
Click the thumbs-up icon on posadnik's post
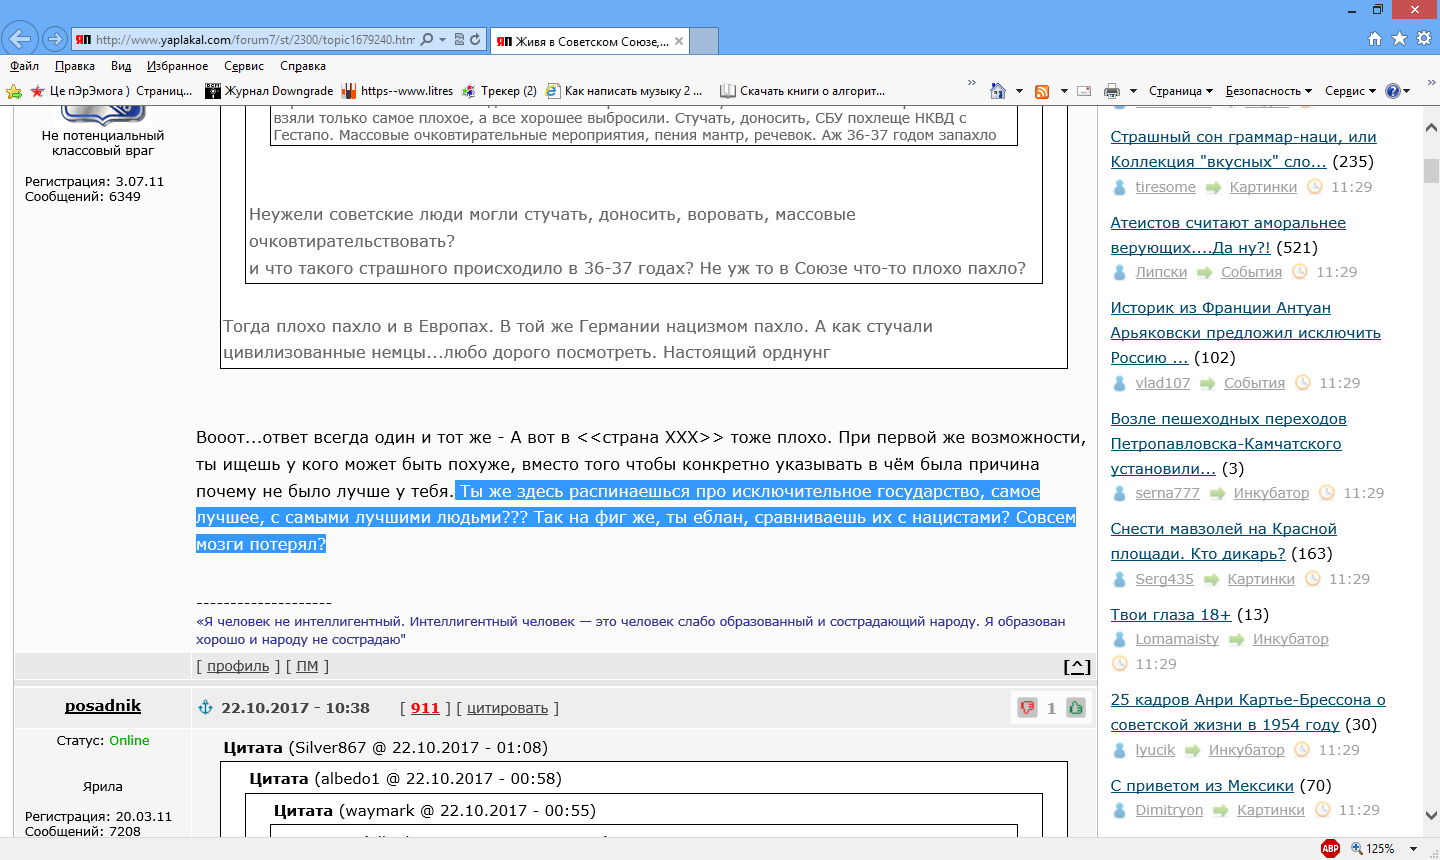(x=1075, y=707)
